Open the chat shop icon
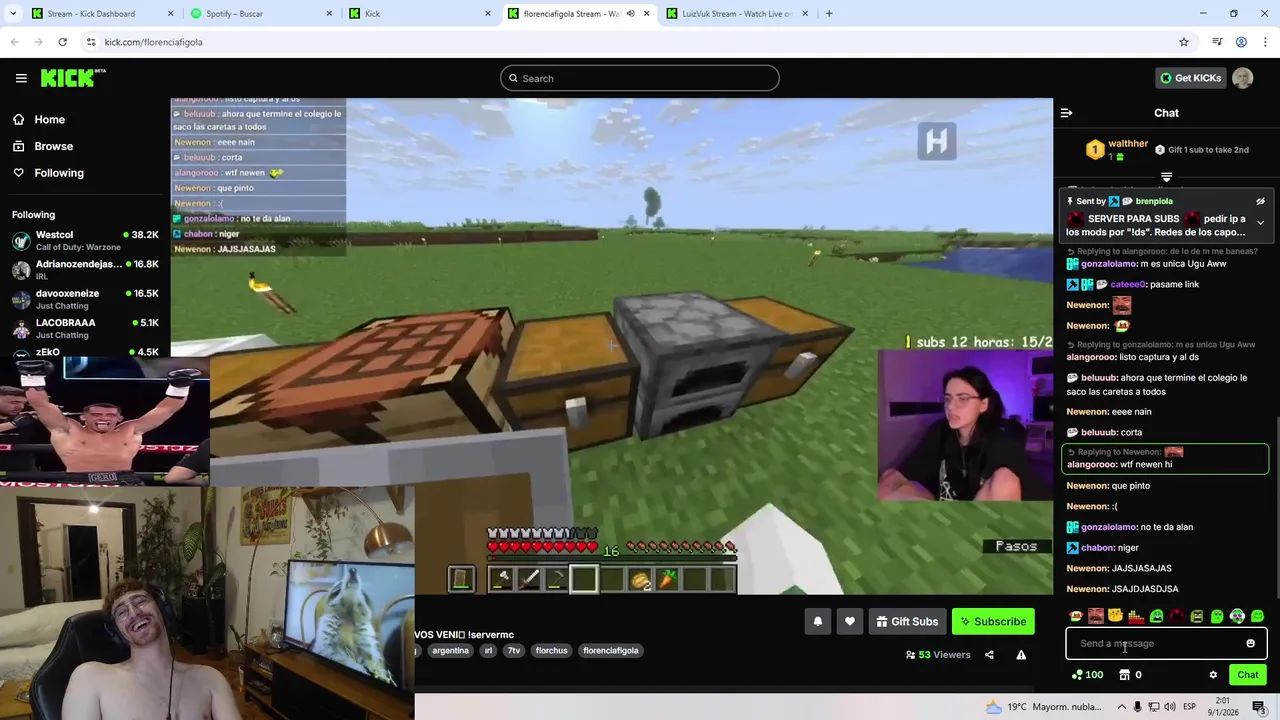The width and height of the screenshot is (1280, 720). click(x=1124, y=675)
